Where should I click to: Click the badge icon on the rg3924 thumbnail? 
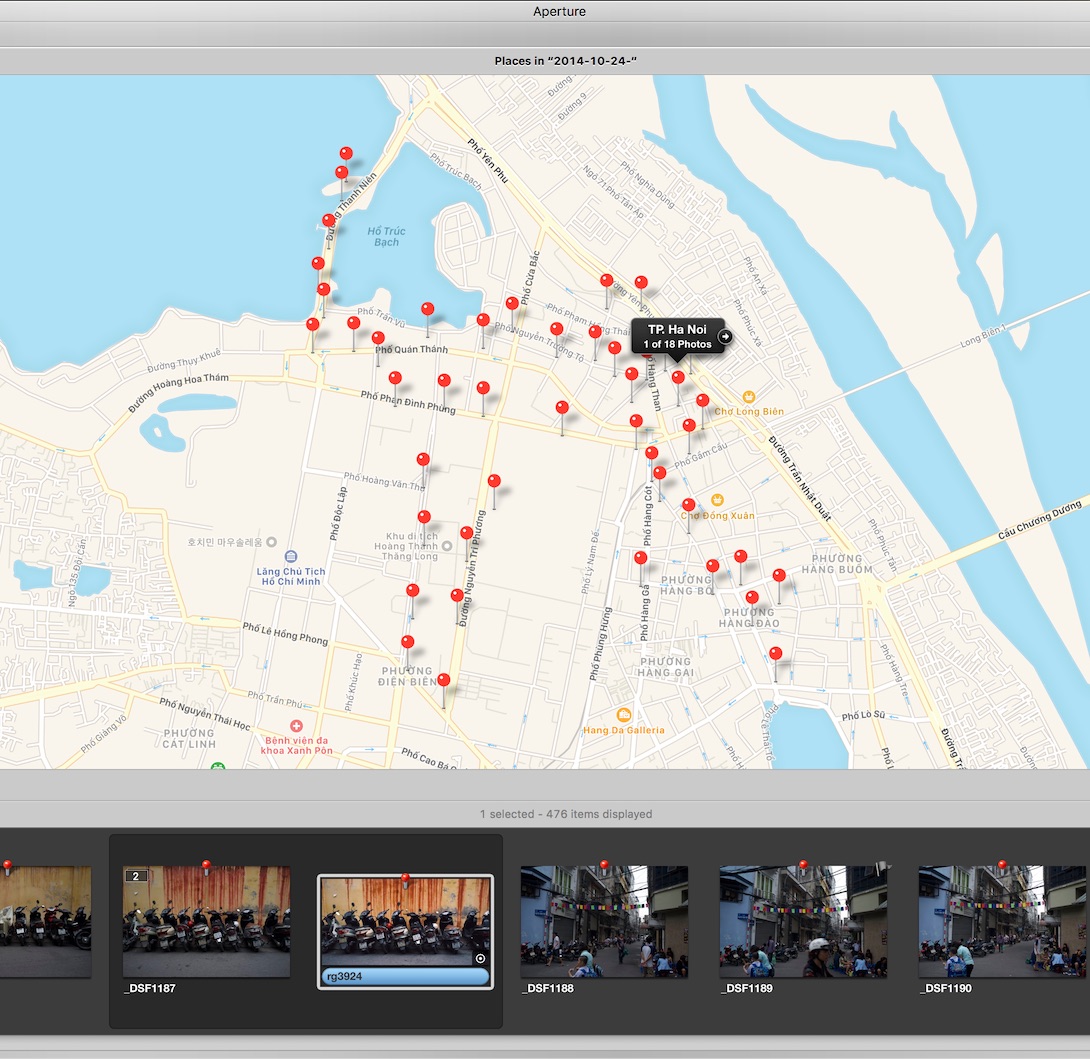tap(480, 958)
